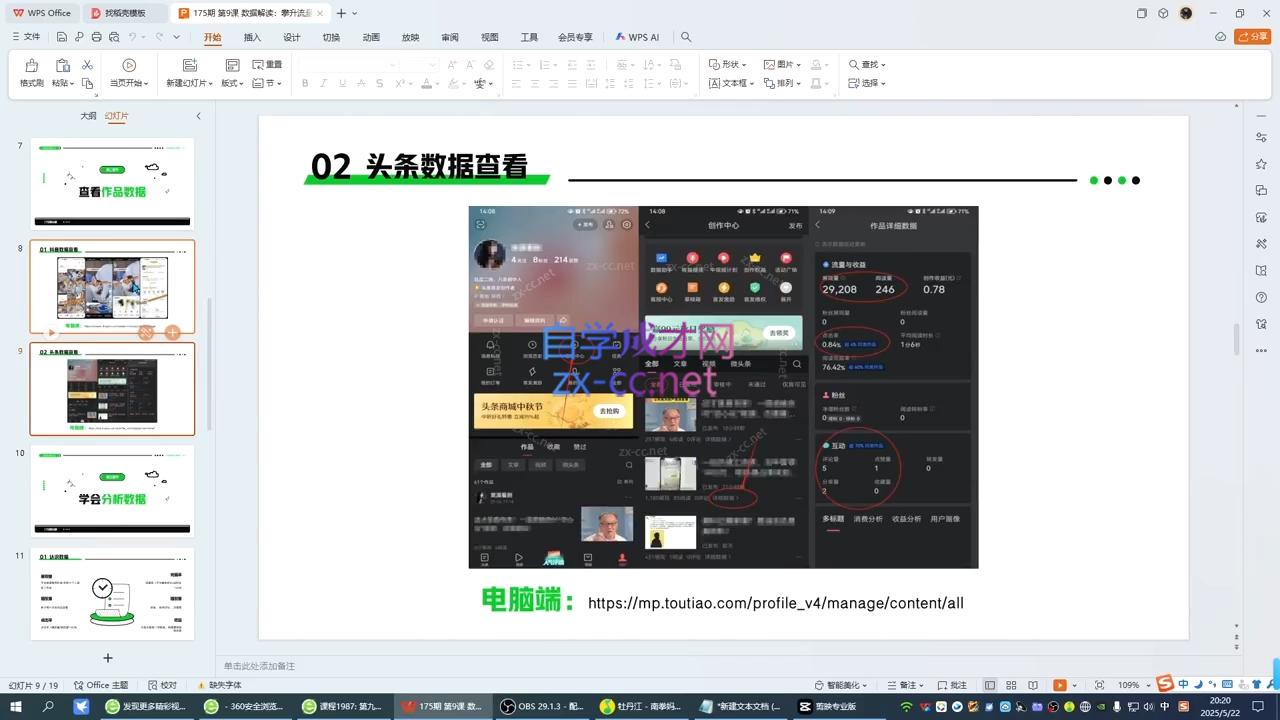
Task: Click the Format Painter (格式刷) icon
Action: coord(32,65)
